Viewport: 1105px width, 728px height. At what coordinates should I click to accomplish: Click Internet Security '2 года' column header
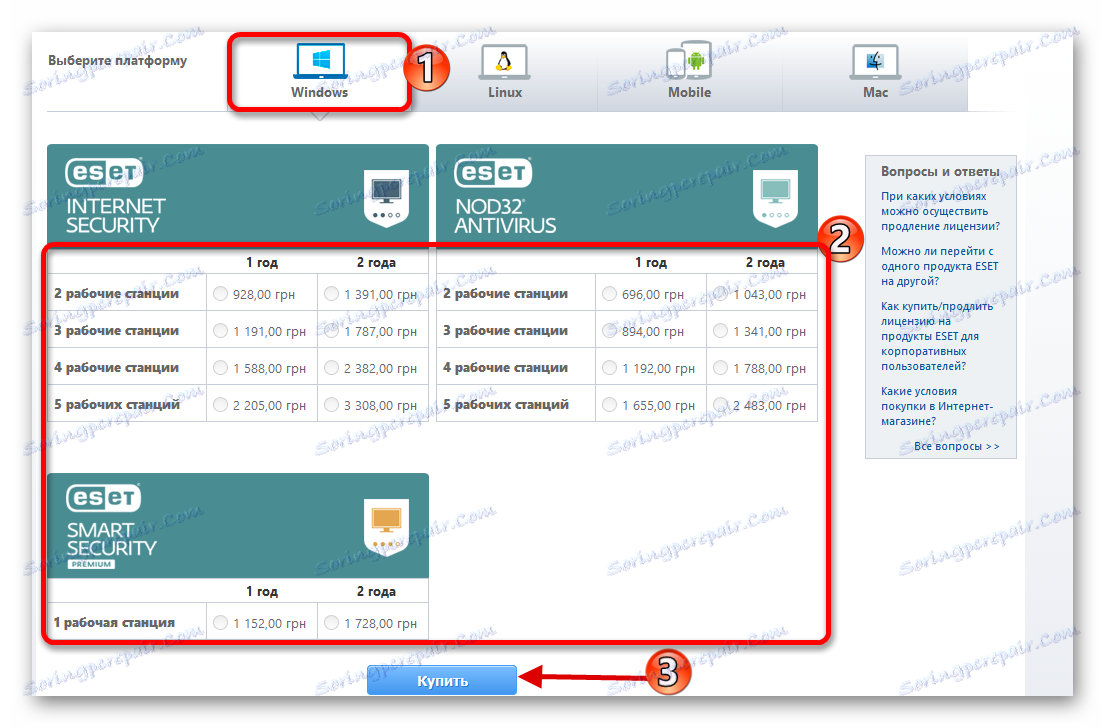376,263
